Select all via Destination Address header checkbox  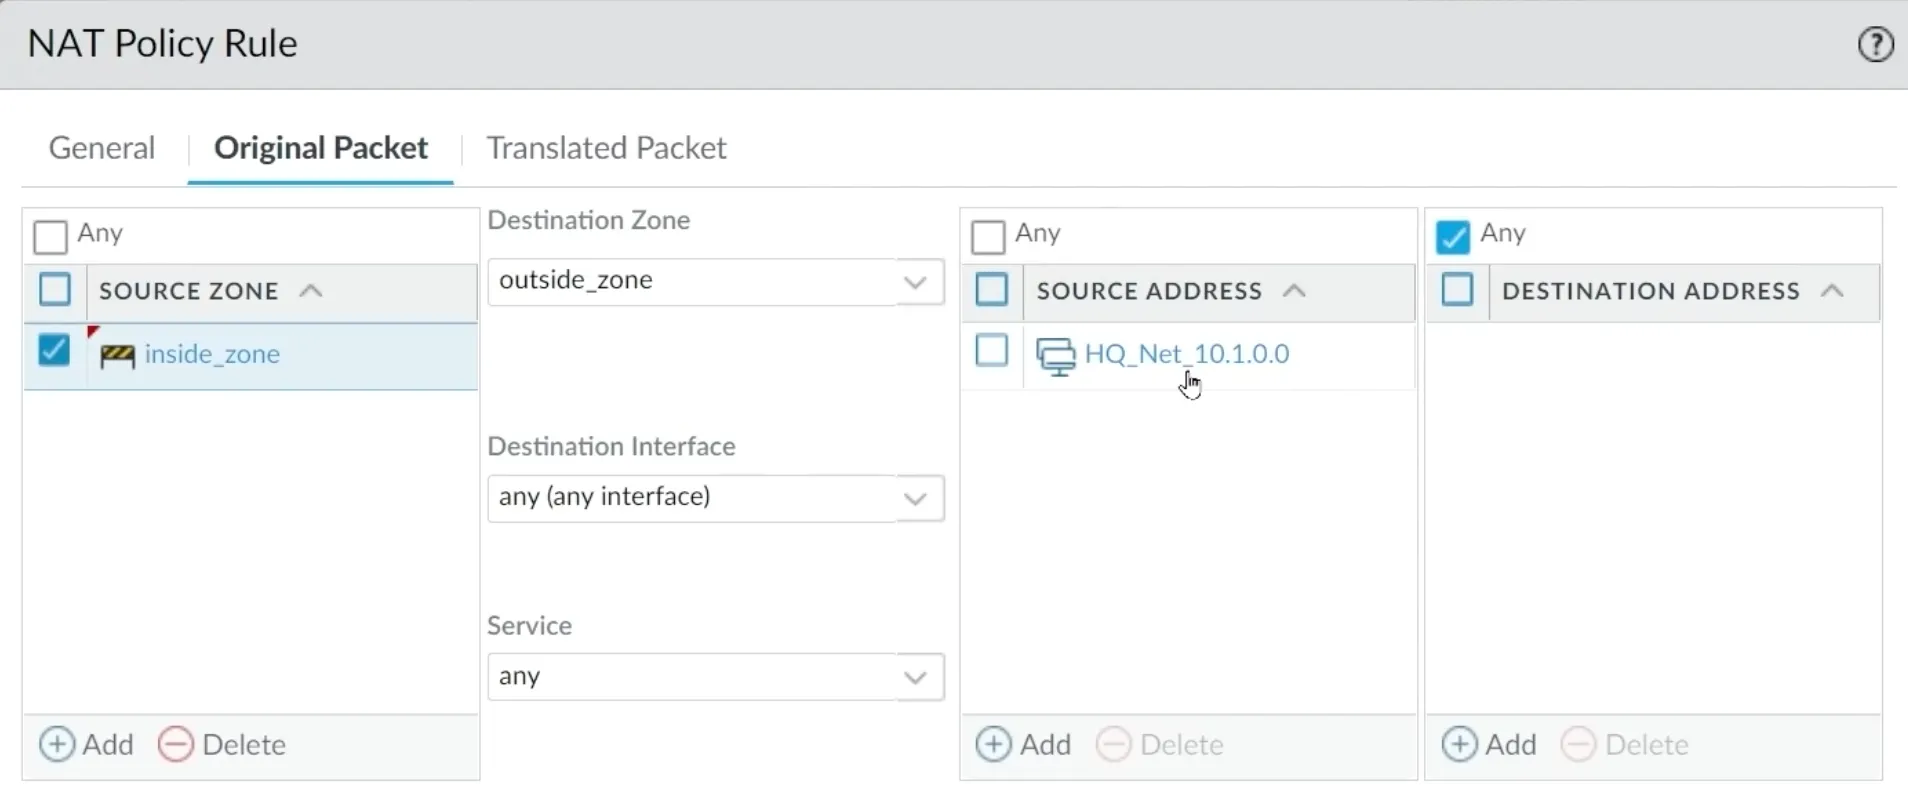pos(1457,290)
